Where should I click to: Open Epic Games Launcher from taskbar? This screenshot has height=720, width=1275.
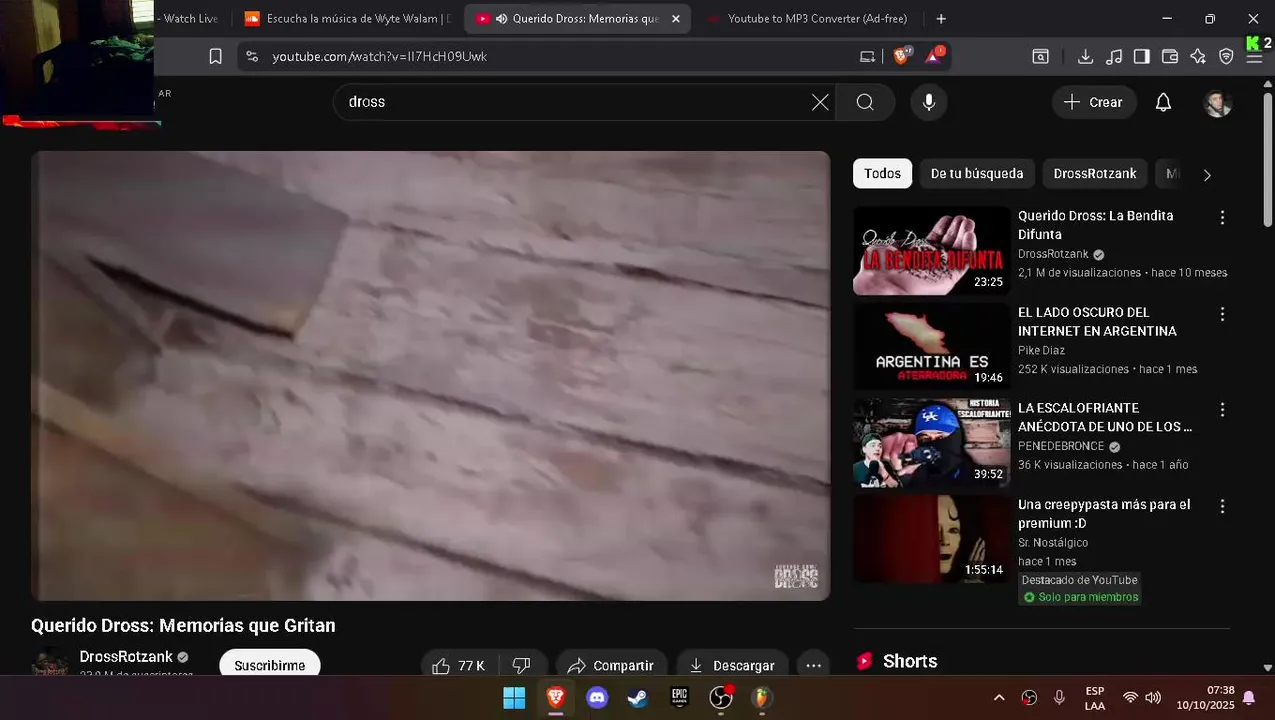click(x=679, y=697)
